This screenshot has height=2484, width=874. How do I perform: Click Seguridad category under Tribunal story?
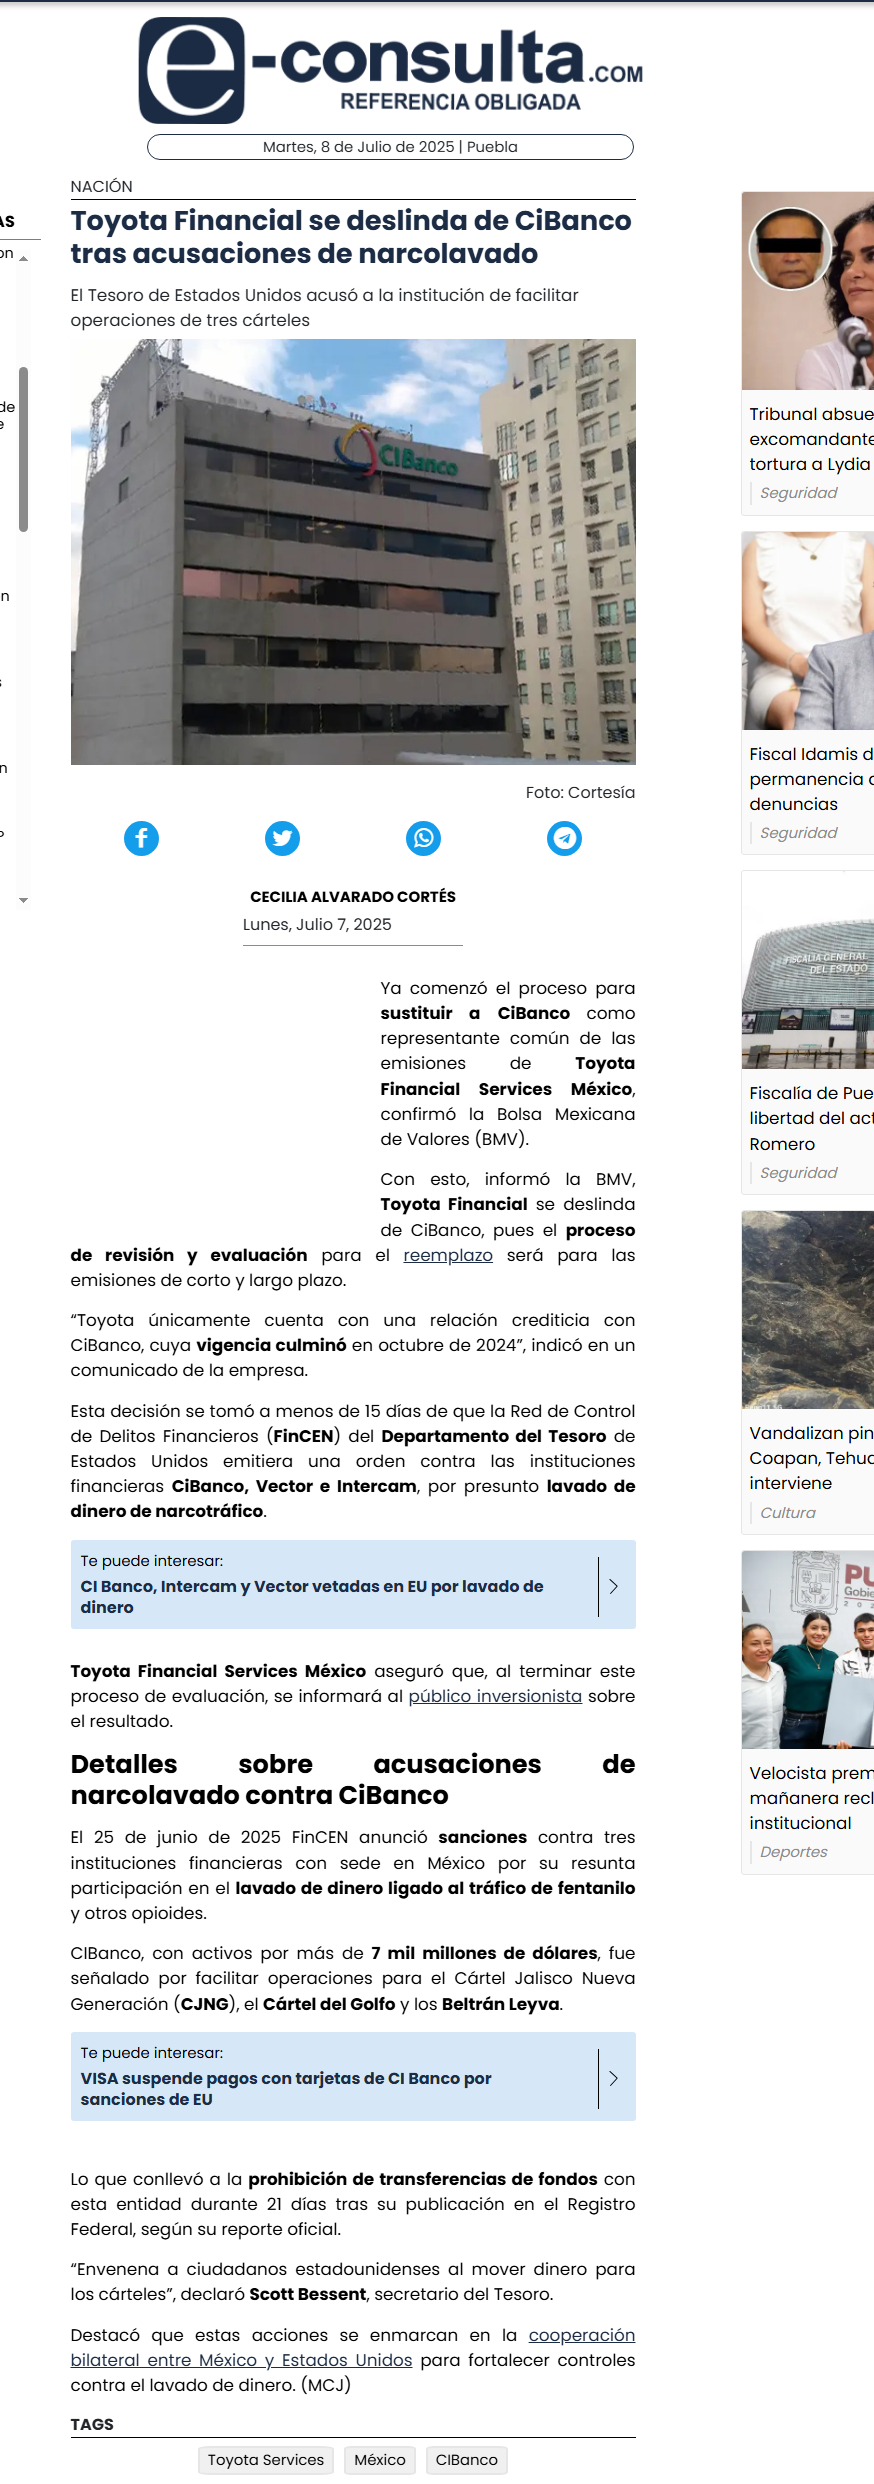(x=798, y=493)
